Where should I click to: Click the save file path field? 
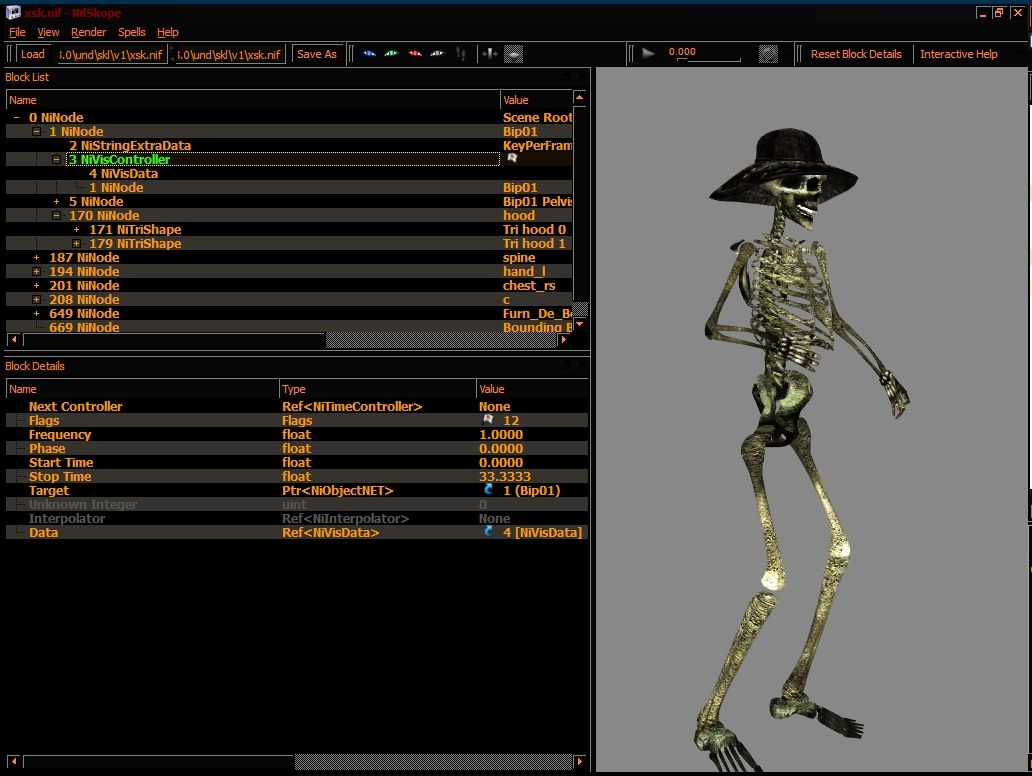(x=230, y=55)
